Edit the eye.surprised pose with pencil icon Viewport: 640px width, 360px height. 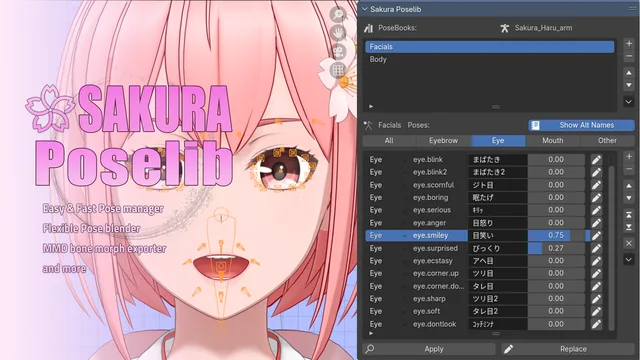pos(596,248)
